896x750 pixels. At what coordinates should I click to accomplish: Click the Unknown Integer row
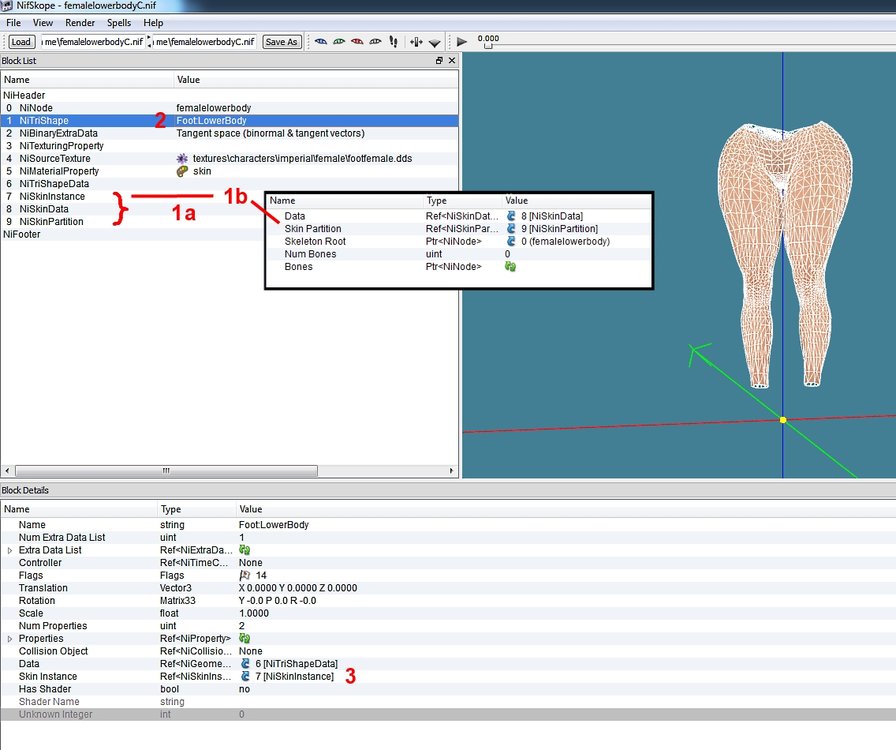click(x=448, y=715)
